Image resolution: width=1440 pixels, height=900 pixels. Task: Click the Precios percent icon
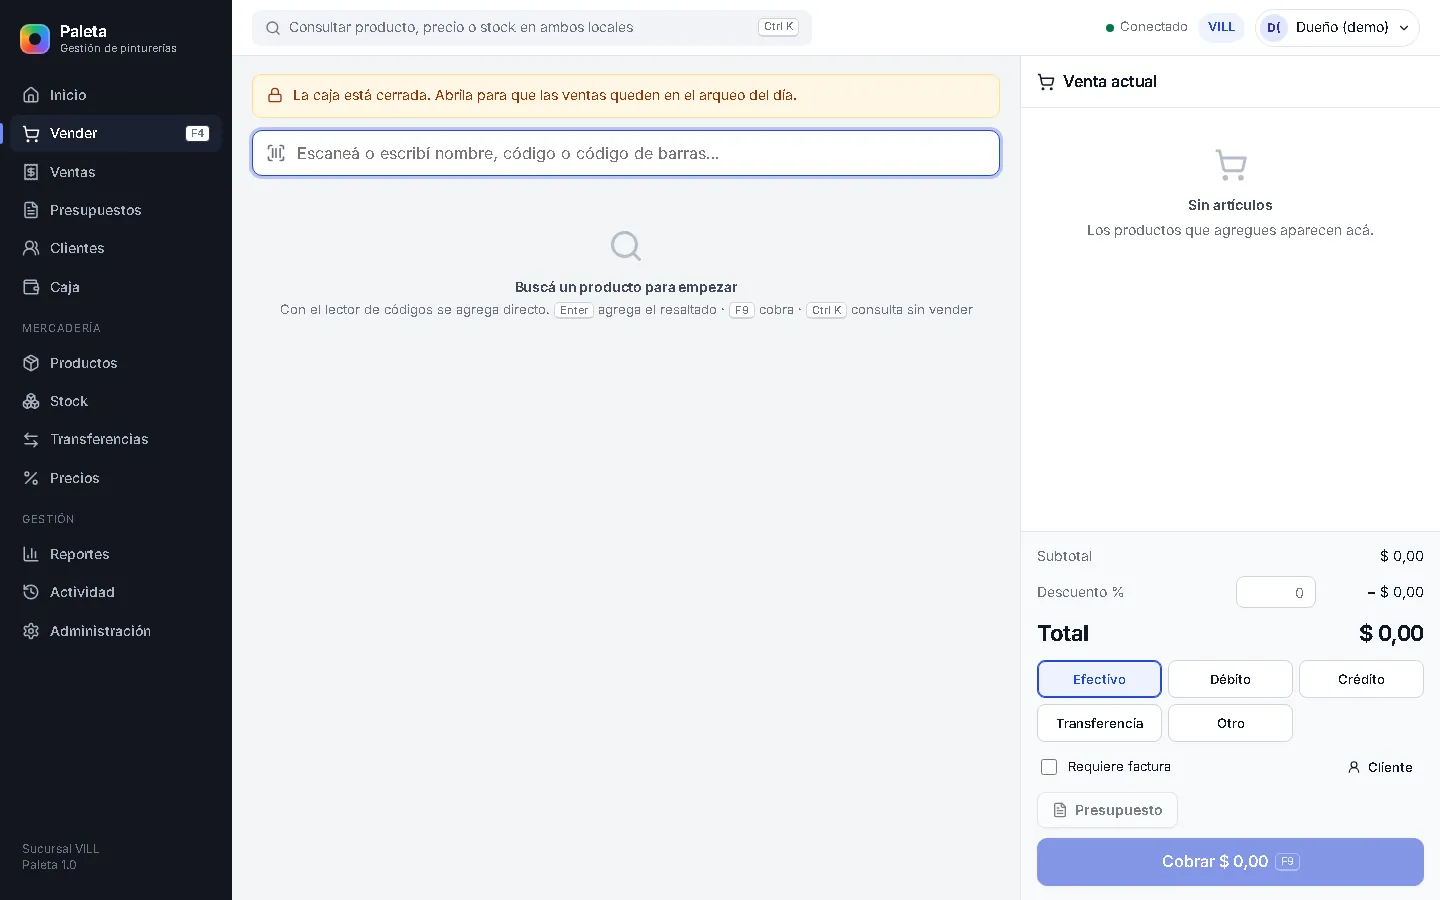click(x=31, y=478)
